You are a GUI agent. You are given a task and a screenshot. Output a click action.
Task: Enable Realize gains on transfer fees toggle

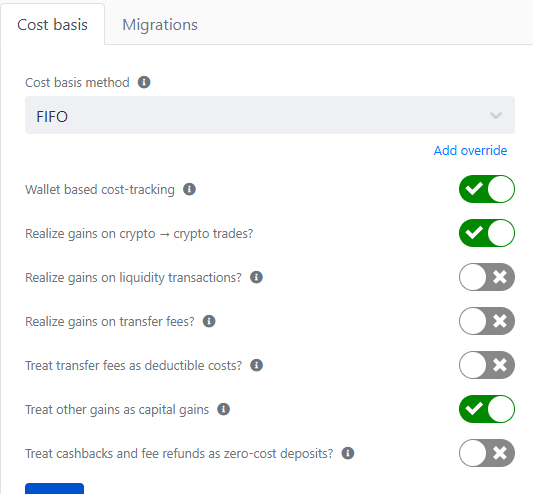tap(487, 321)
